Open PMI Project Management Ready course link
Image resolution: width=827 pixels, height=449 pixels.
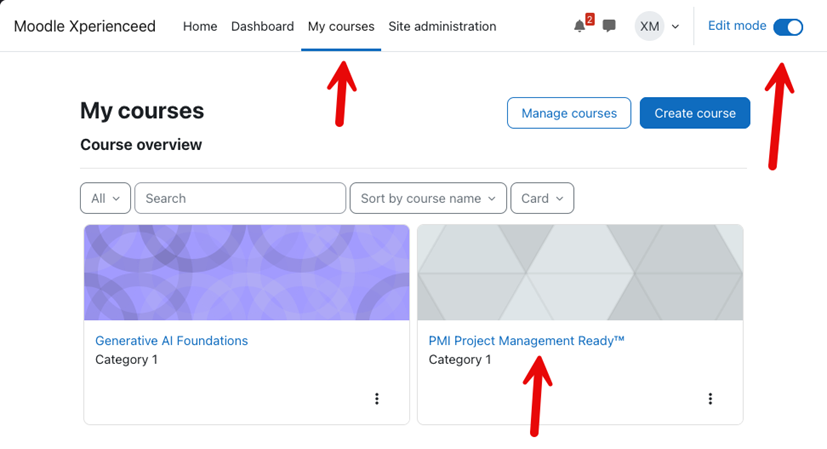click(x=526, y=341)
